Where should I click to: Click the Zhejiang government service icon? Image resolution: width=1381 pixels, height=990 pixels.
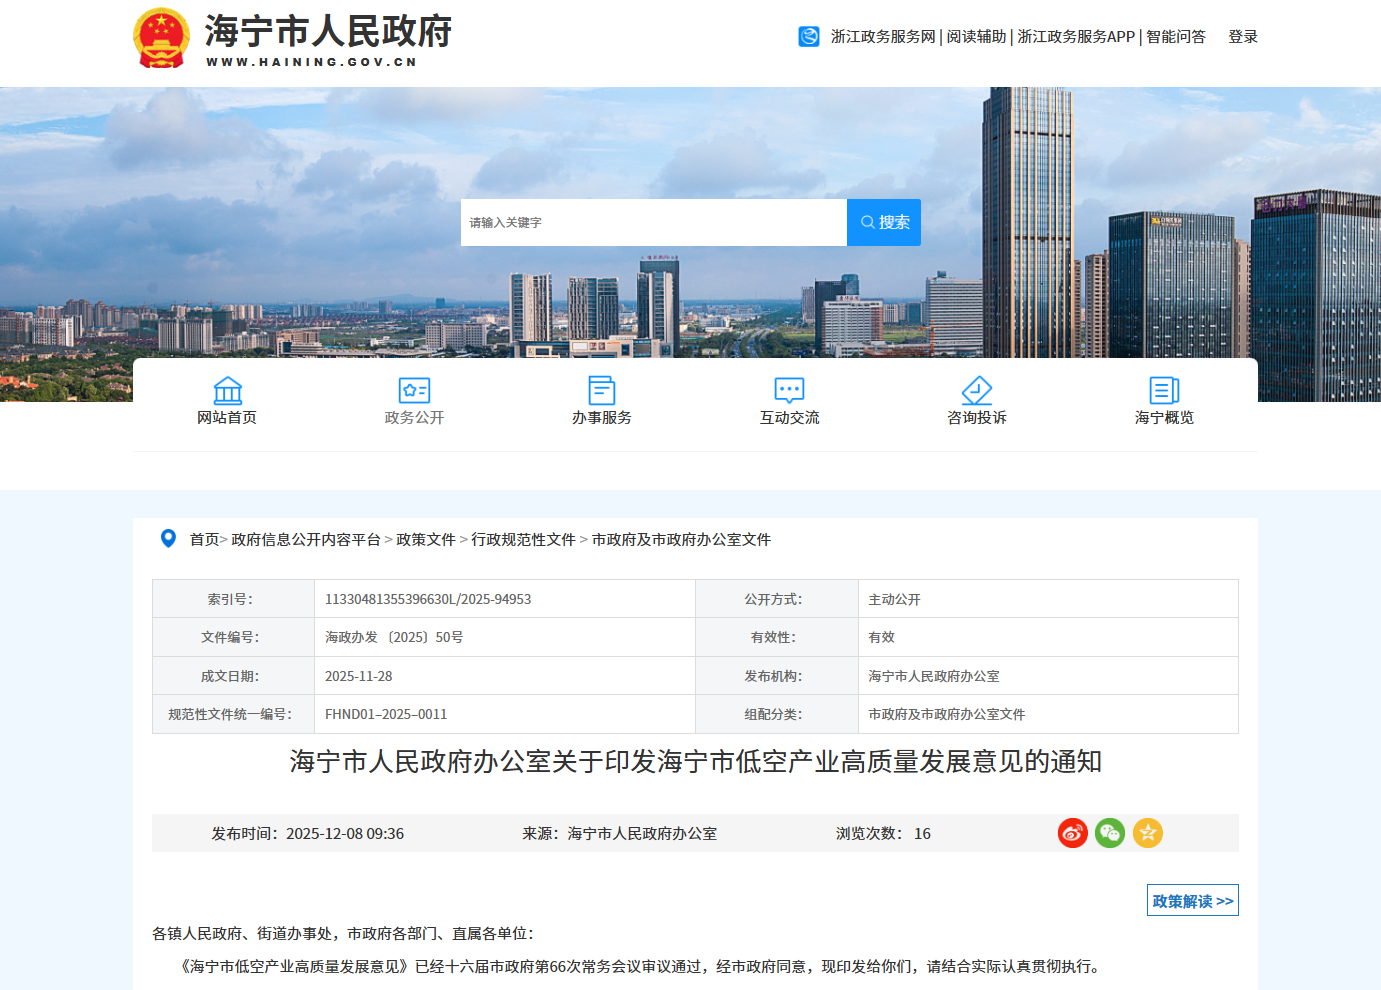click(x=809, y=37)
